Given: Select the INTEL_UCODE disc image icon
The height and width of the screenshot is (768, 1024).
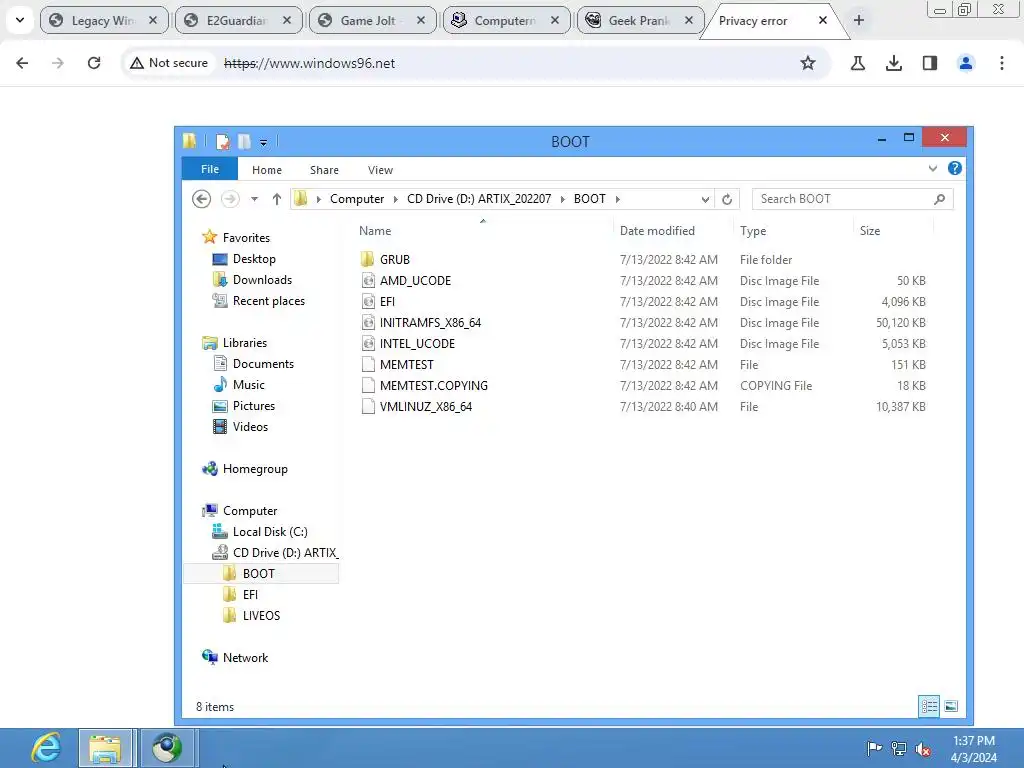Looking at the screenshot, I should 368,343.
